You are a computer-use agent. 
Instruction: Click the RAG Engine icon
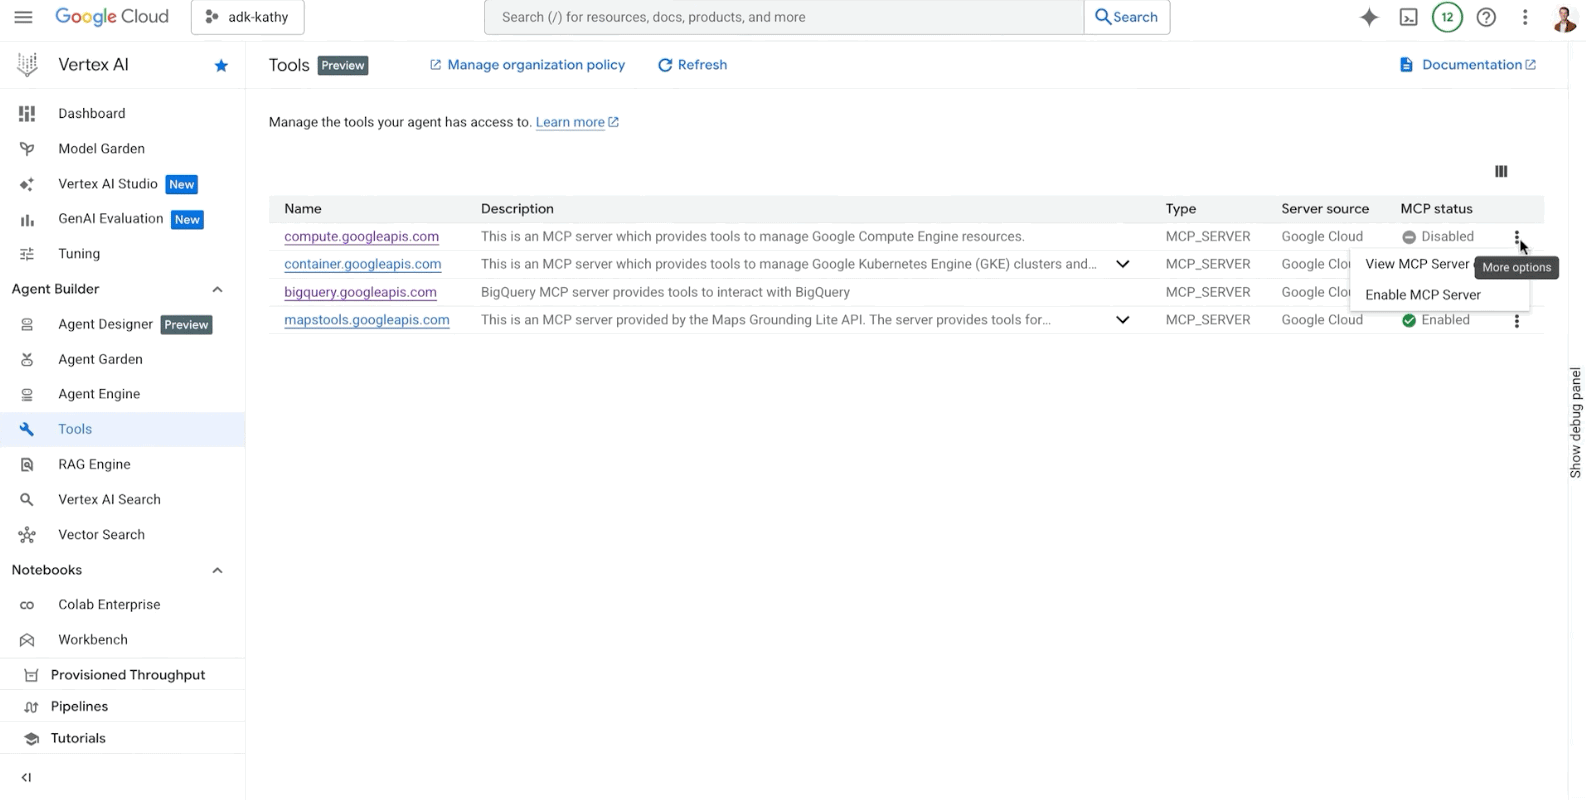pos(27,465)
